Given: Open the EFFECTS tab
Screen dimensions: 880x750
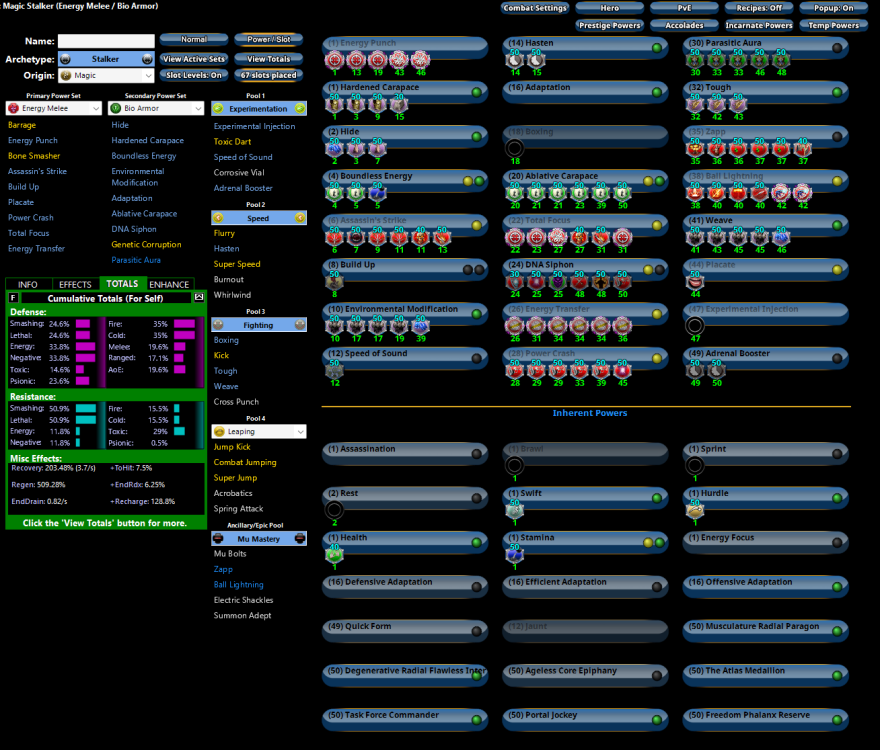Looking at the screenshot, I should coord(74,284).
